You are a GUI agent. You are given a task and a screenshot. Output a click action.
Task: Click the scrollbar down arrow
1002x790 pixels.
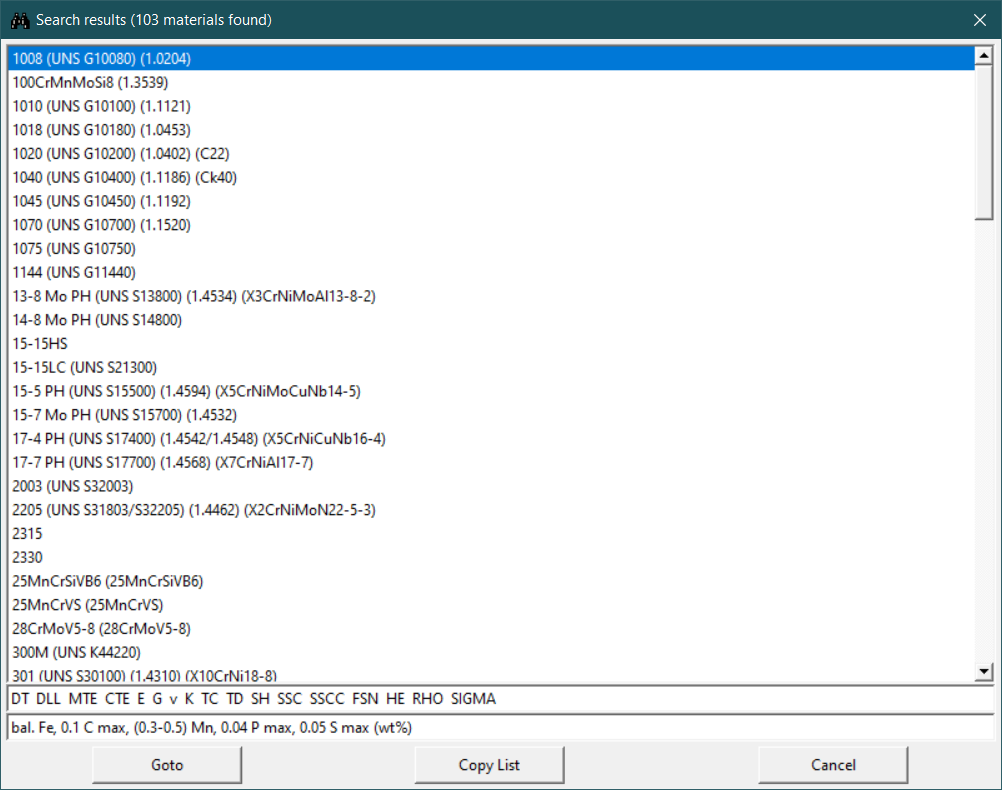click(984, 672)
